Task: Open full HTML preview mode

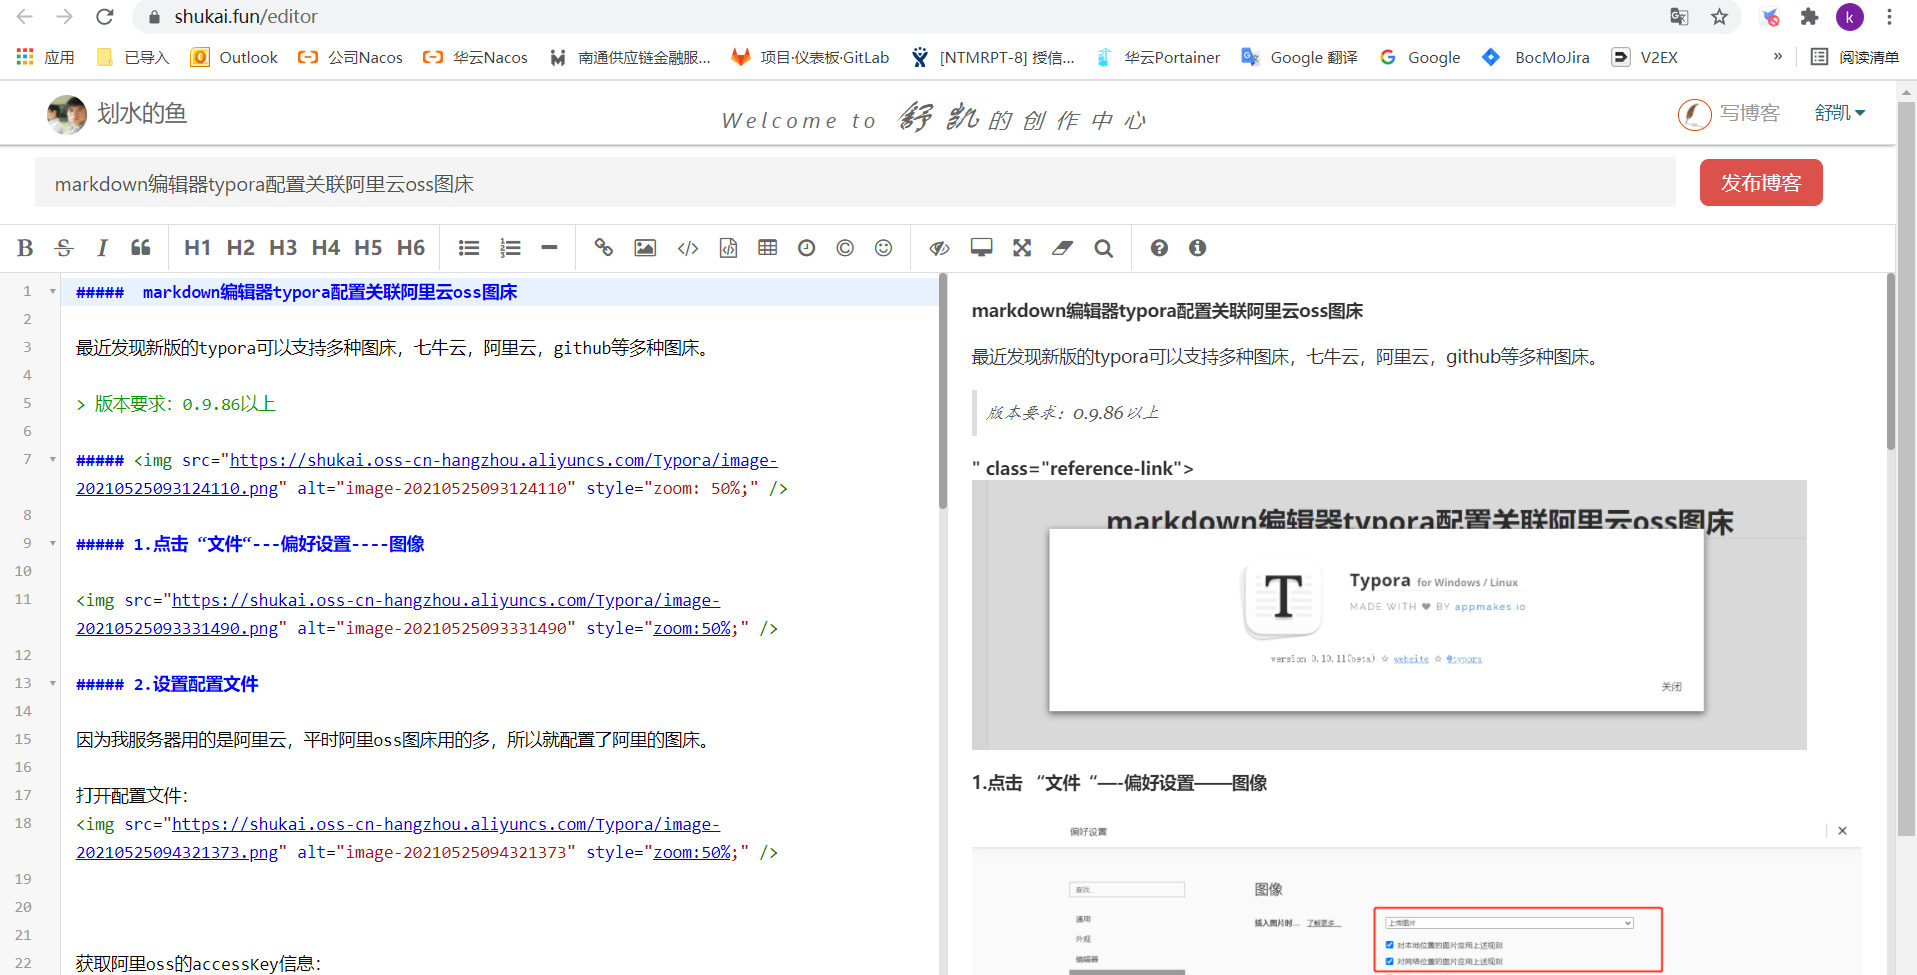Action: tap(981, 248)
